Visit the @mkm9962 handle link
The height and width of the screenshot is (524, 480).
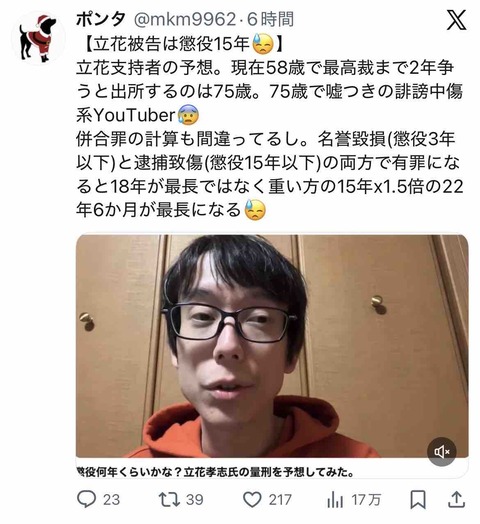pos(185,20)
